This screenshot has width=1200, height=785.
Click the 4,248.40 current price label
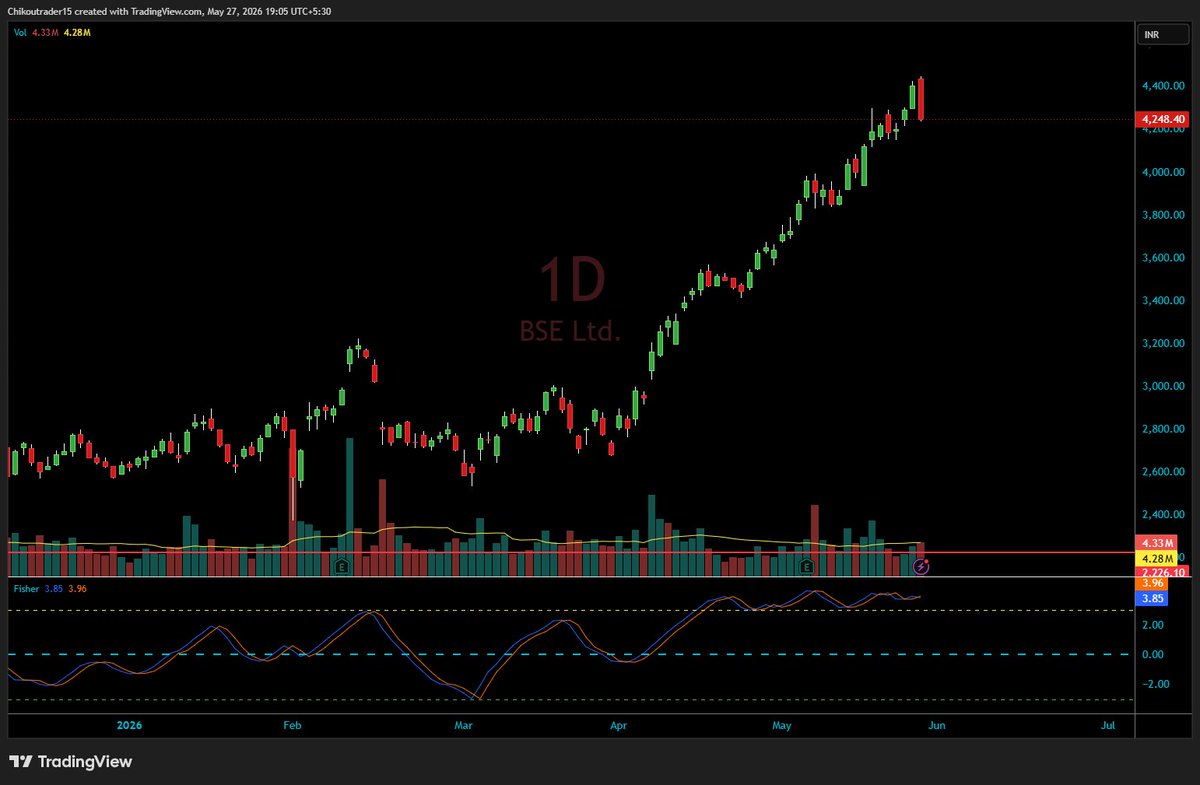[x=1160, y=119]
